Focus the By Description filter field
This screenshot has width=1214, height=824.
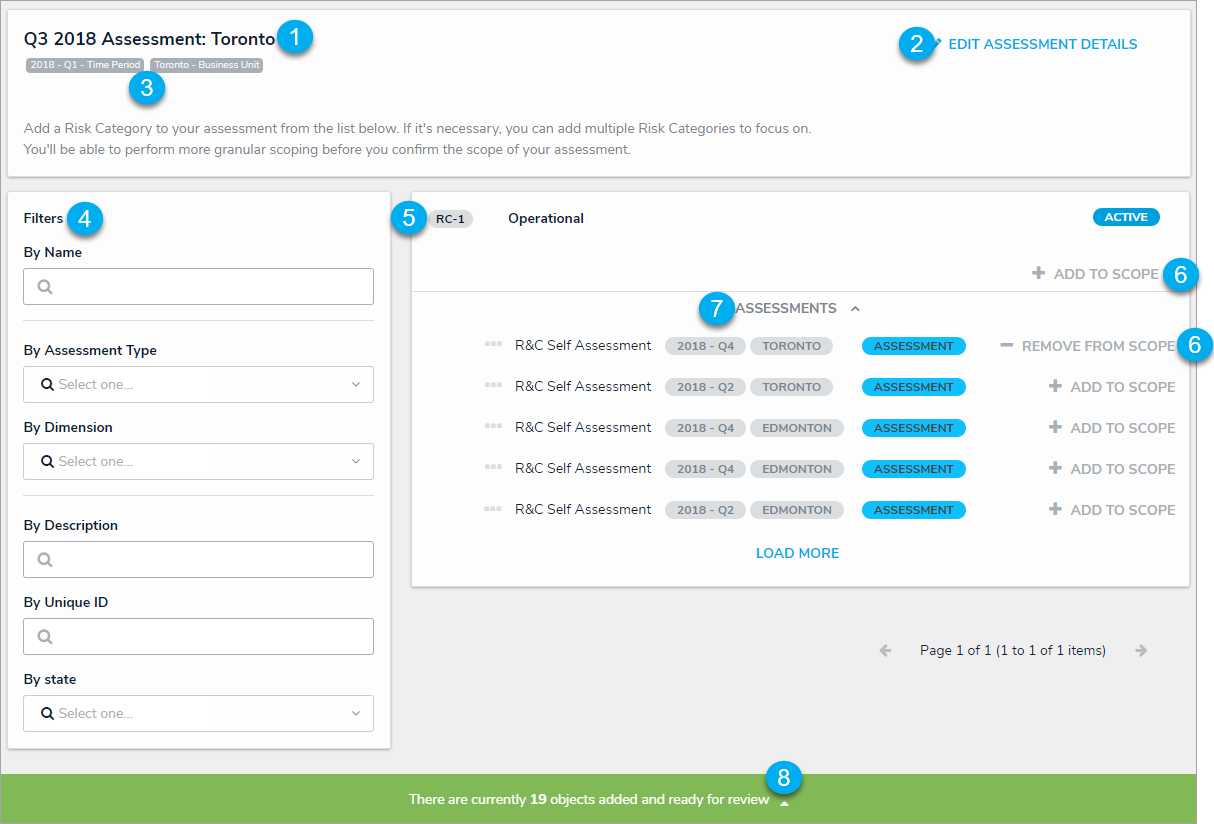tap(198, 559)
